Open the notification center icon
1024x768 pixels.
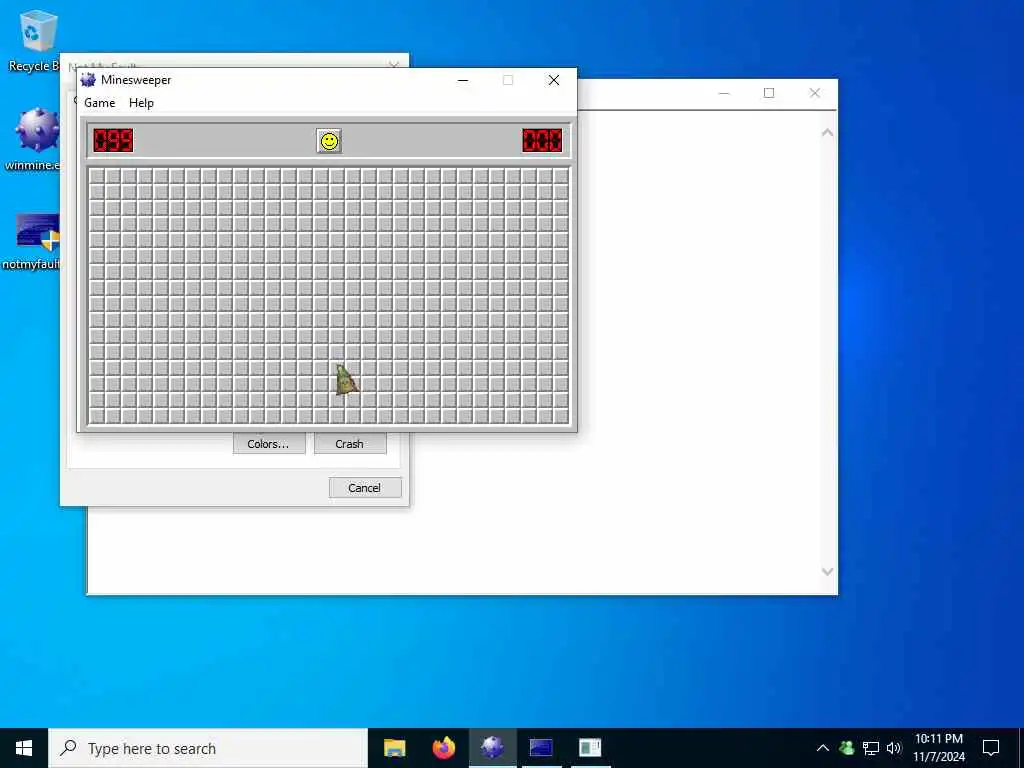(x=991, y=748)
